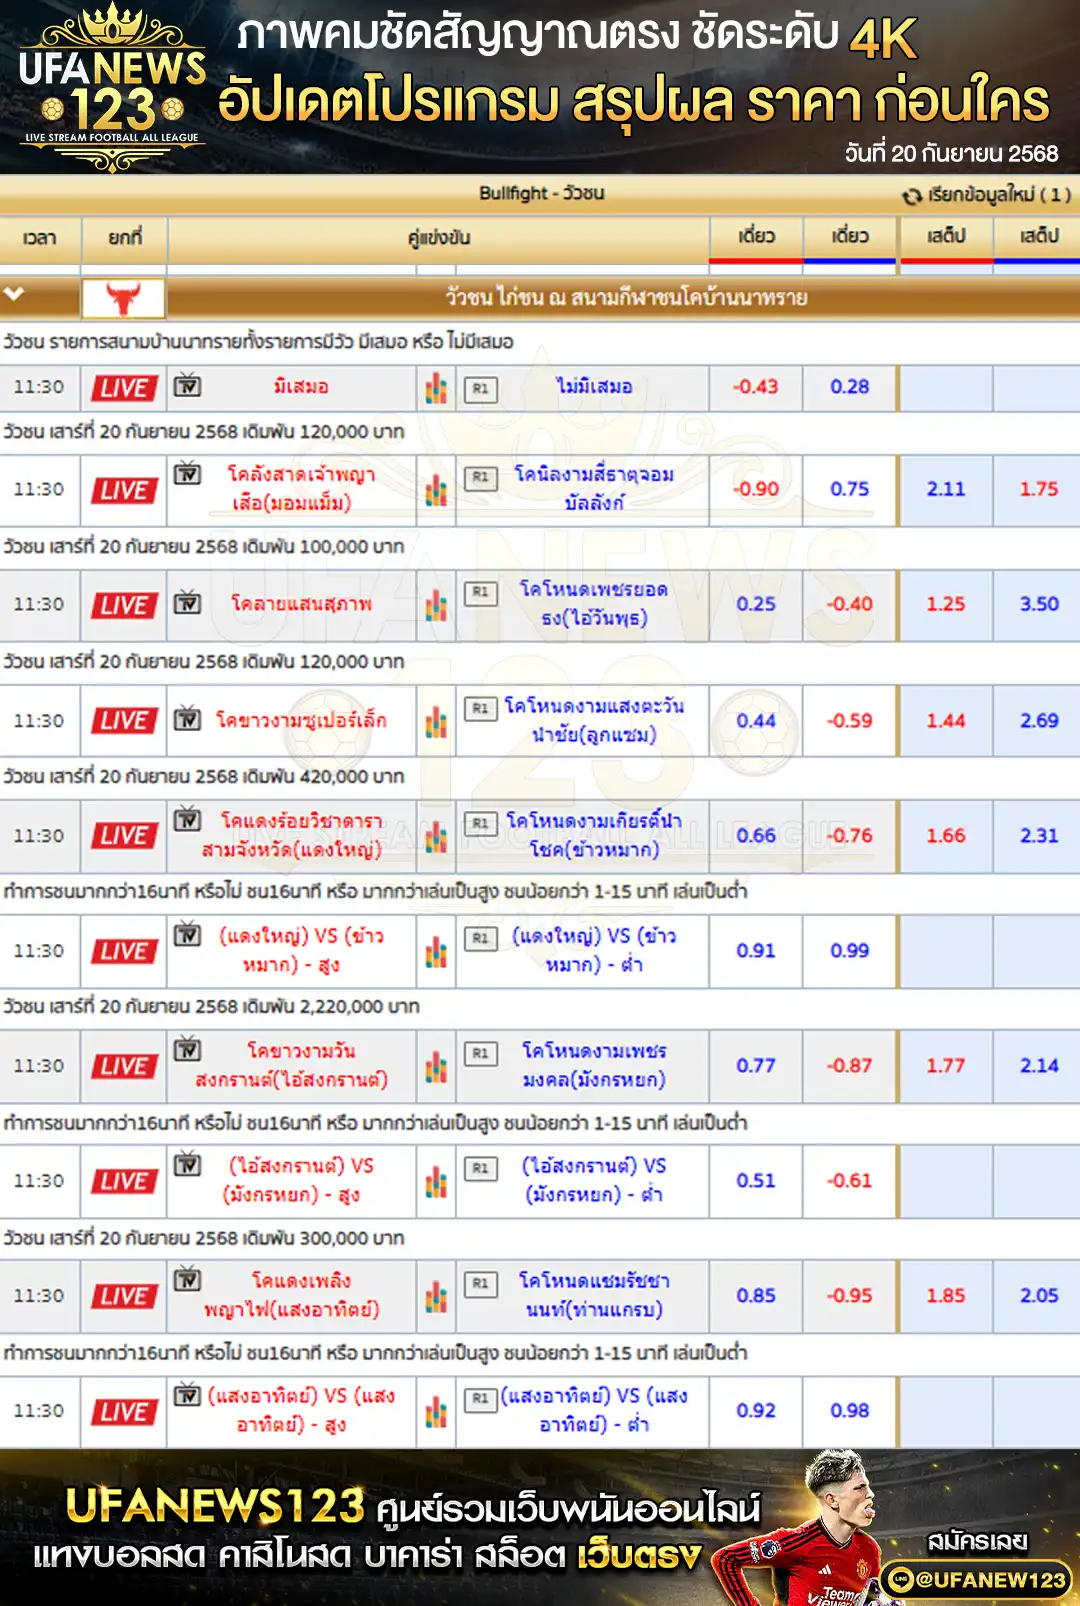Select the ยกที่ column header
This screenshot has height=1606, width=1080.
(125, 238)
